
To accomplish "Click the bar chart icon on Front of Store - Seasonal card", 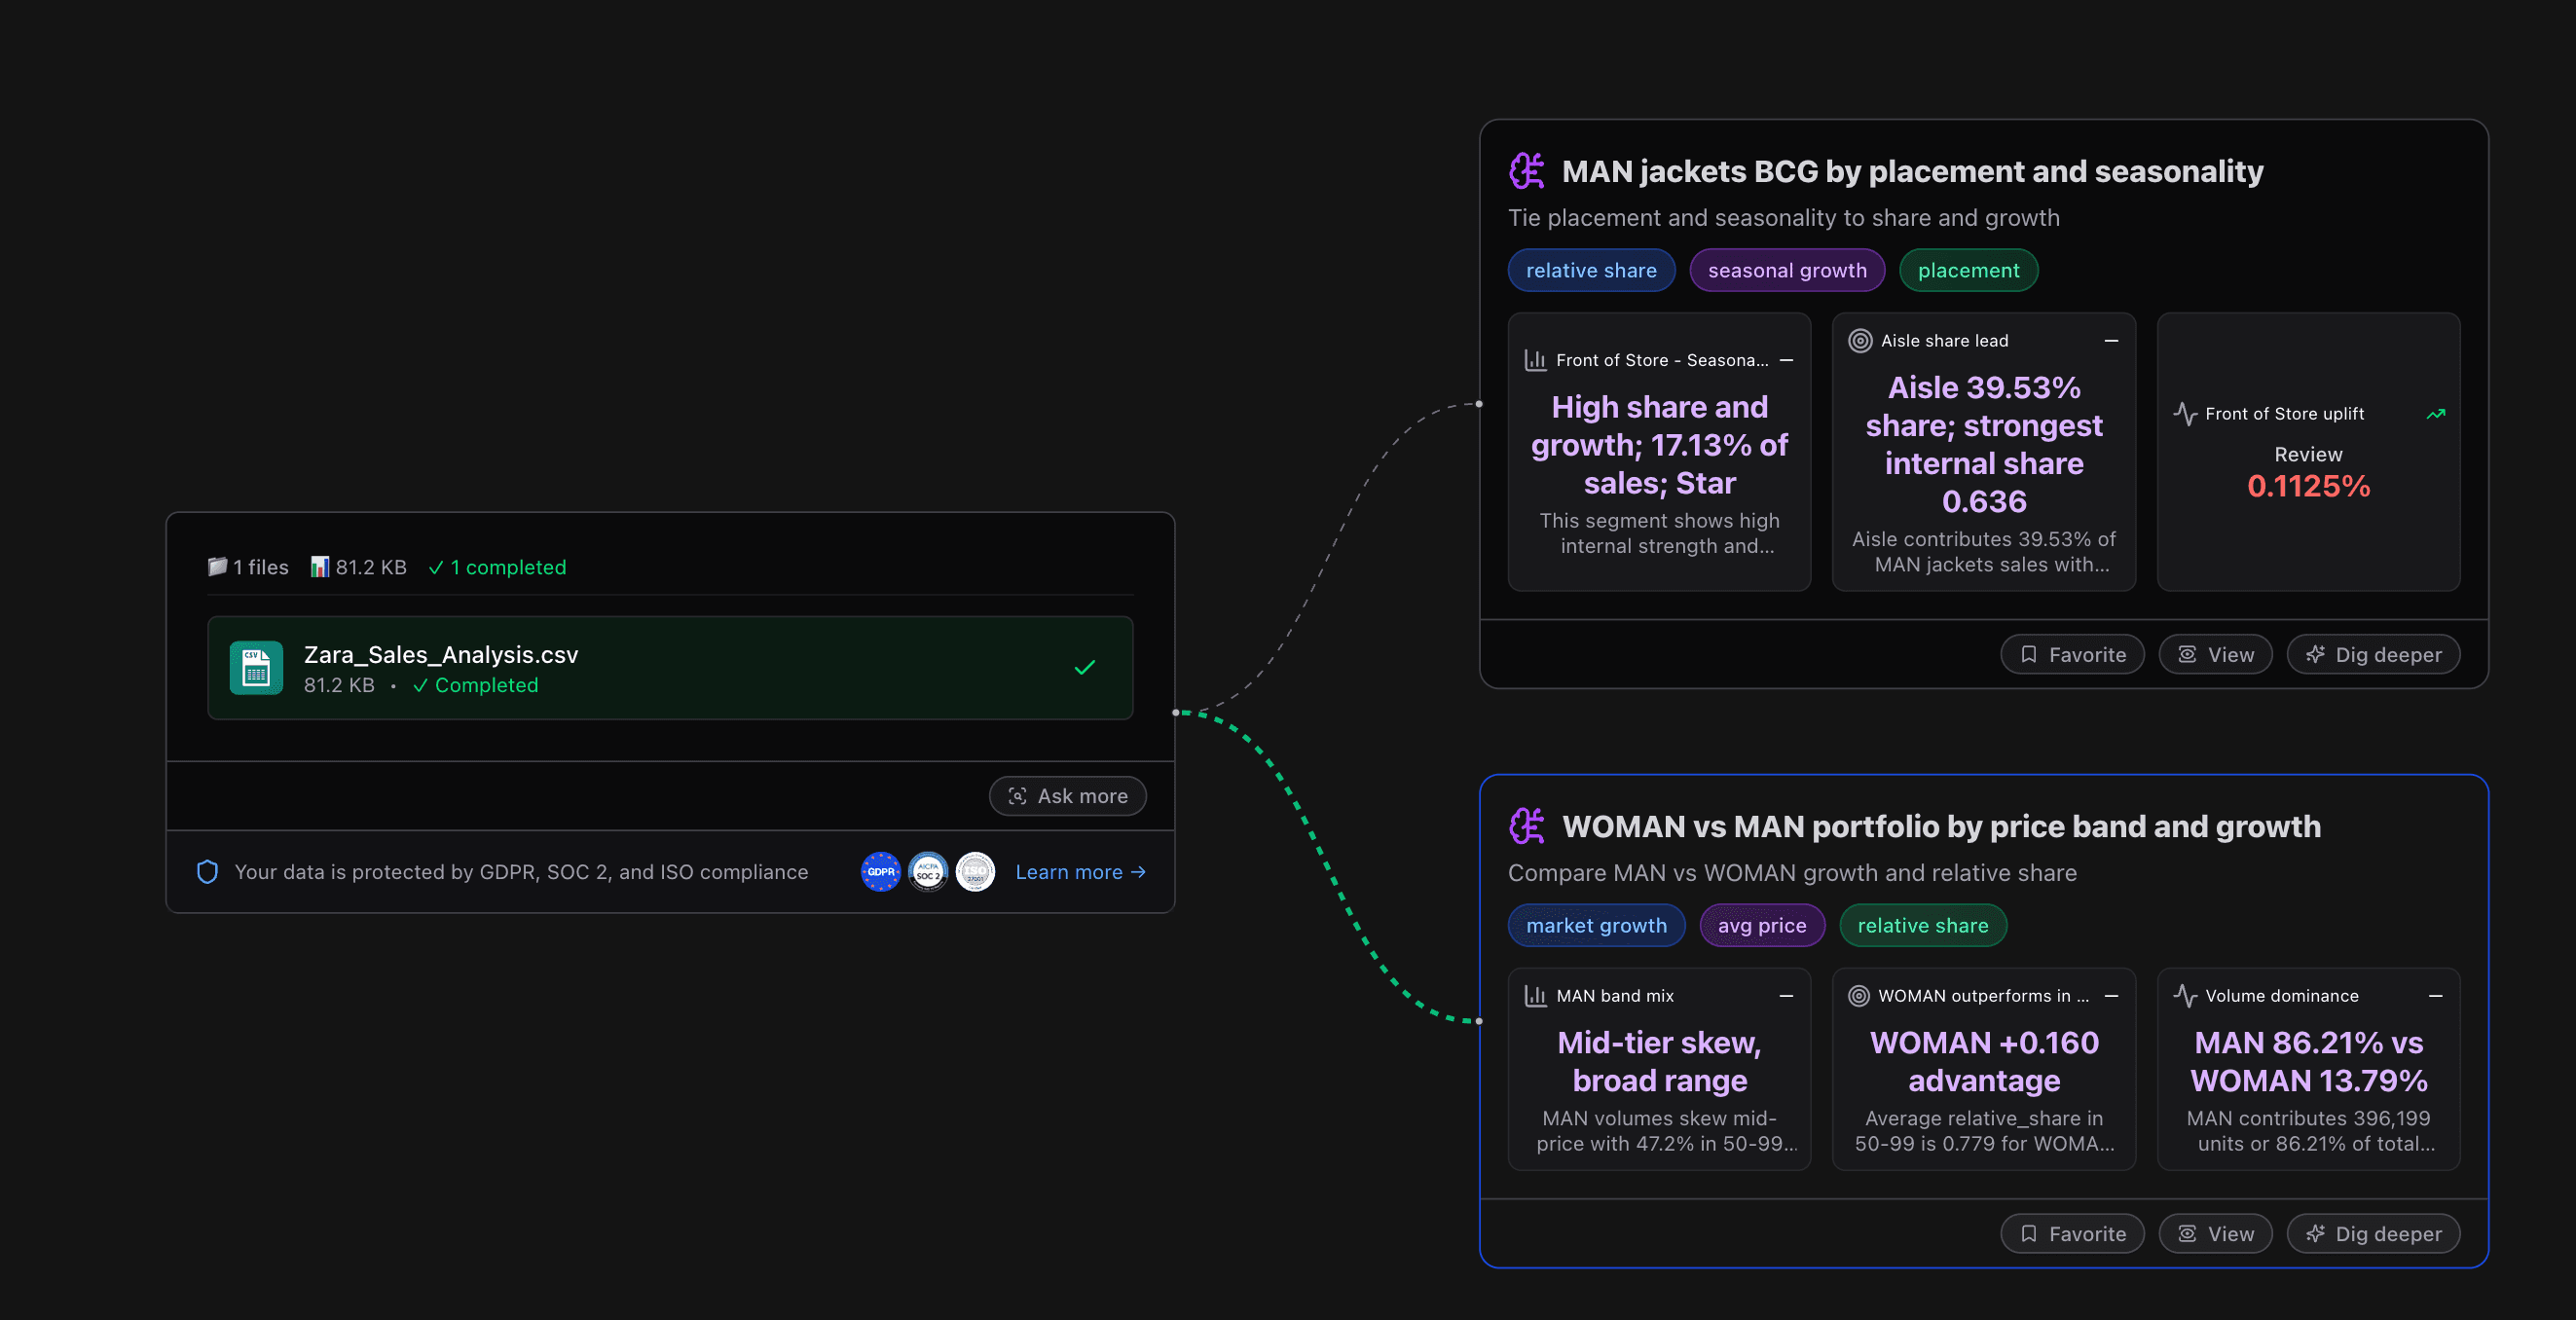I will (x=1535, y=360).
